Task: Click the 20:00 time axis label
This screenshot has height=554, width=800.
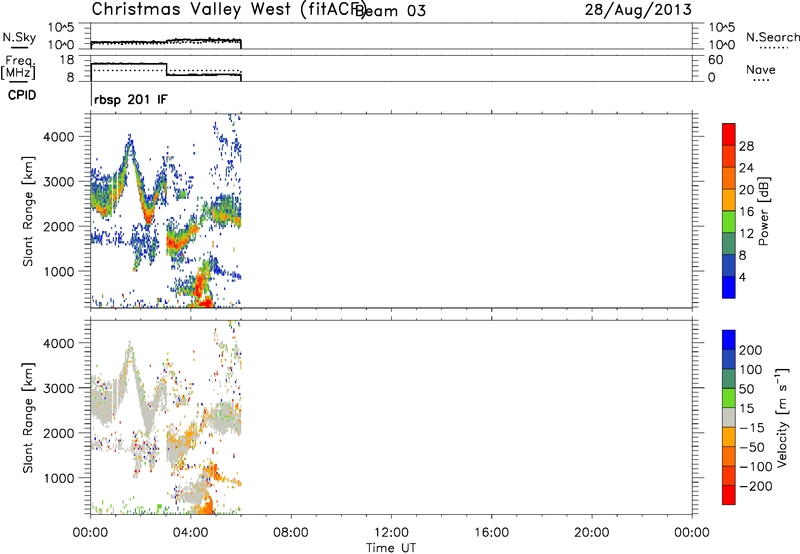Action: (x=592, y=533)
